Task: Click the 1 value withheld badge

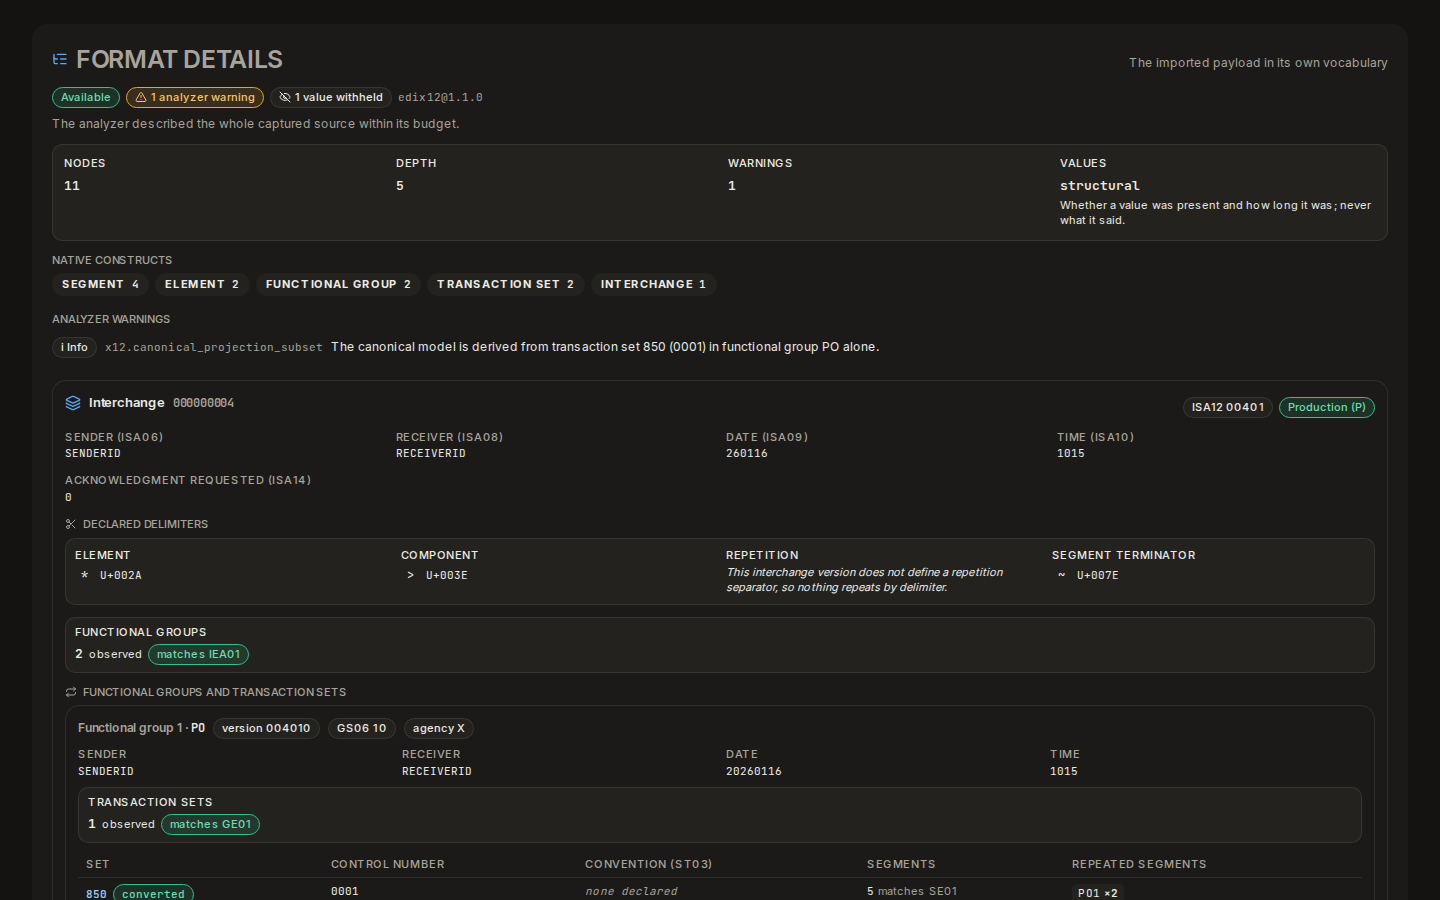Action: click(331, 98)
